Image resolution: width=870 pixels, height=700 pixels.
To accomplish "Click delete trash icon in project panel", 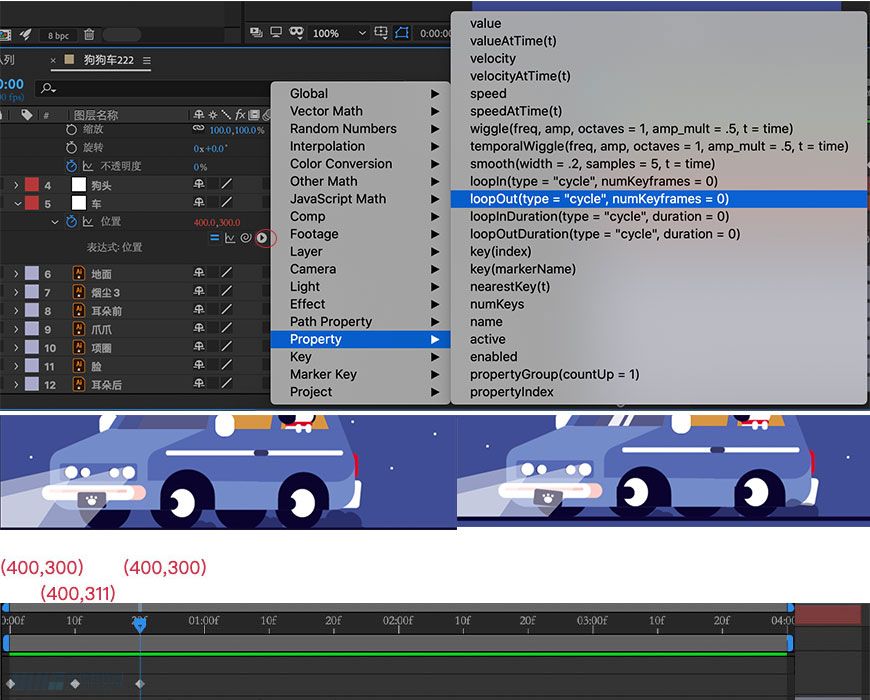I will [x=89, y=35].
